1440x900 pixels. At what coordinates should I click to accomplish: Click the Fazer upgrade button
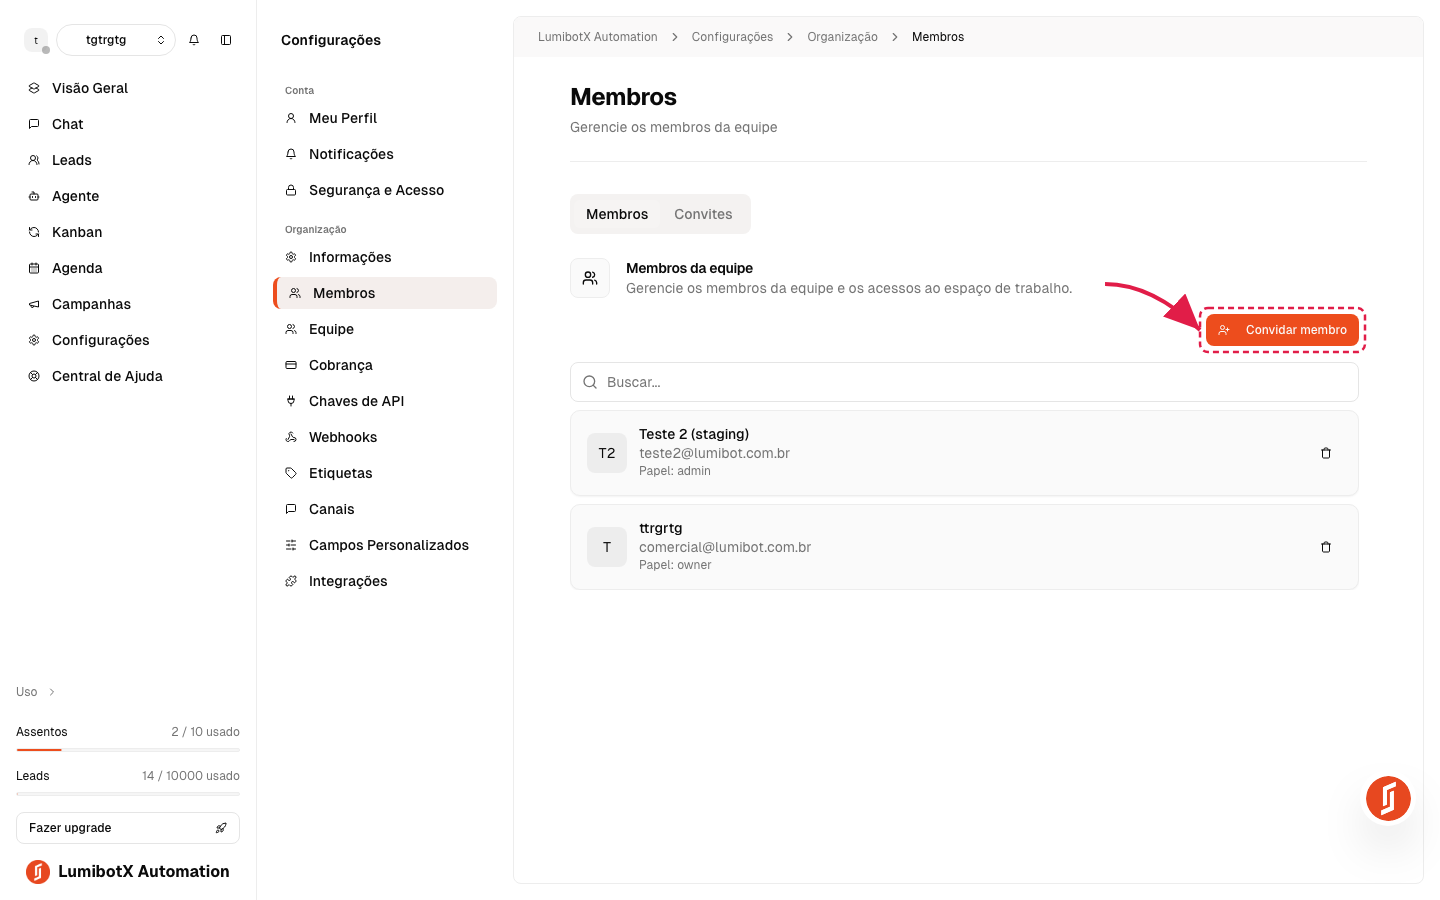pyautogui.click(x=128, y=828)
